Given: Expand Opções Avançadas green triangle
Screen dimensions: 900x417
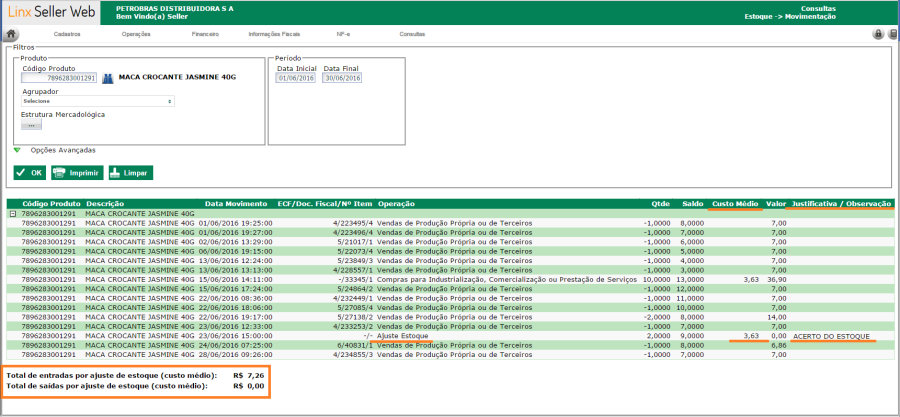Looking at the screenshot, I should [x=17, y=150].
